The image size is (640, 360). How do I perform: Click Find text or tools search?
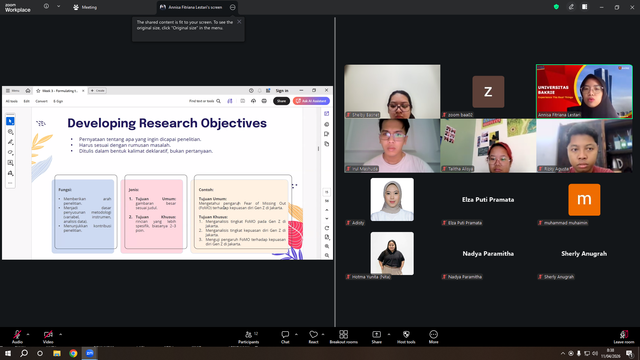point(204,101)
